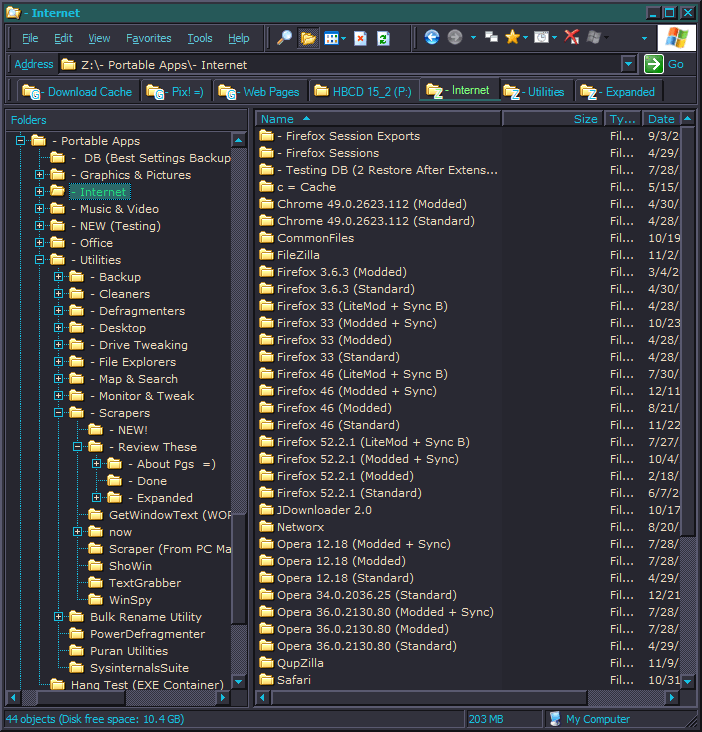Click the folder tree vertical scrollbar
702x732 pixels.
click(x=239, y=400)
